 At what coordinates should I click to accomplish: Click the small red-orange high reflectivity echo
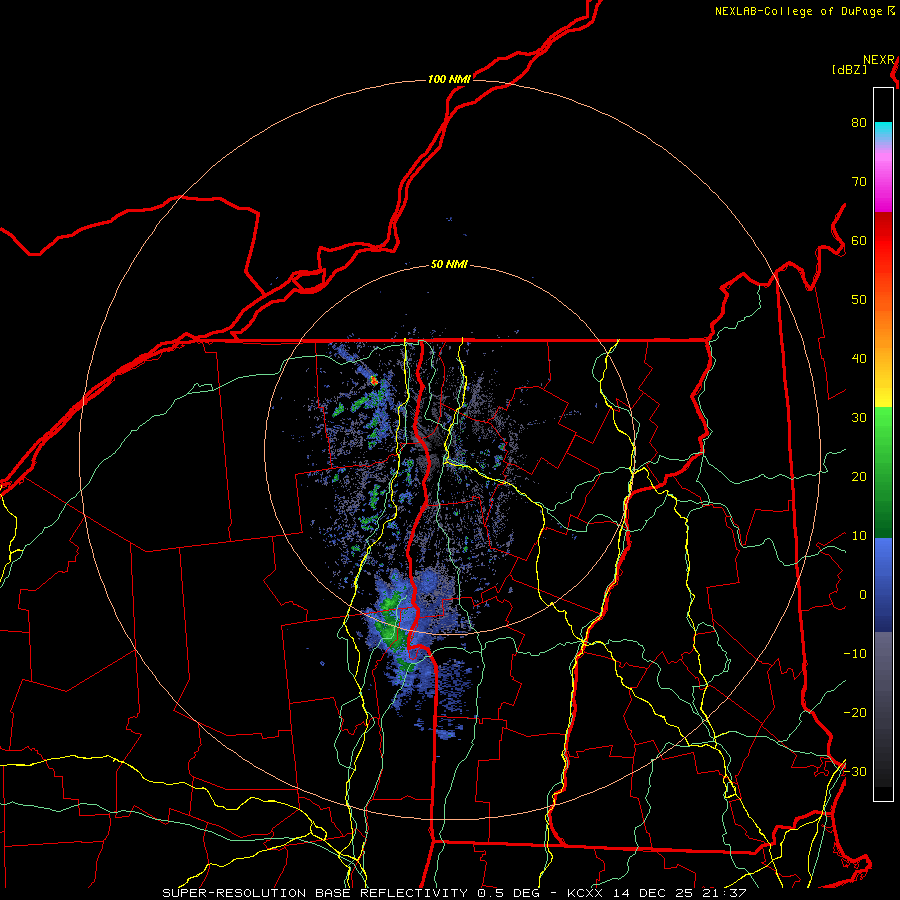[374, 380]
